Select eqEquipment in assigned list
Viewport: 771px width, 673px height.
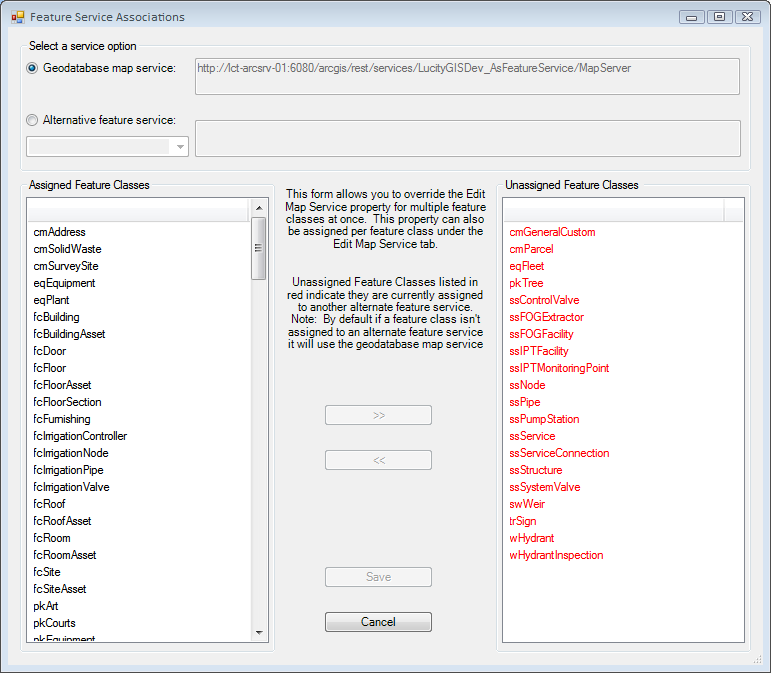pyautogui.click(x=64, y=283)
